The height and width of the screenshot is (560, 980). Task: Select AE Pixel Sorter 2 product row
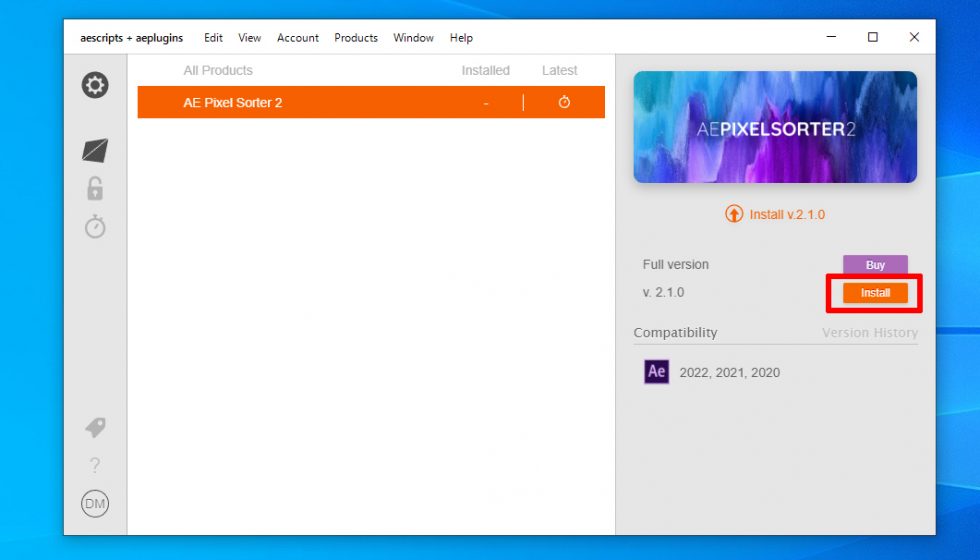371,102
